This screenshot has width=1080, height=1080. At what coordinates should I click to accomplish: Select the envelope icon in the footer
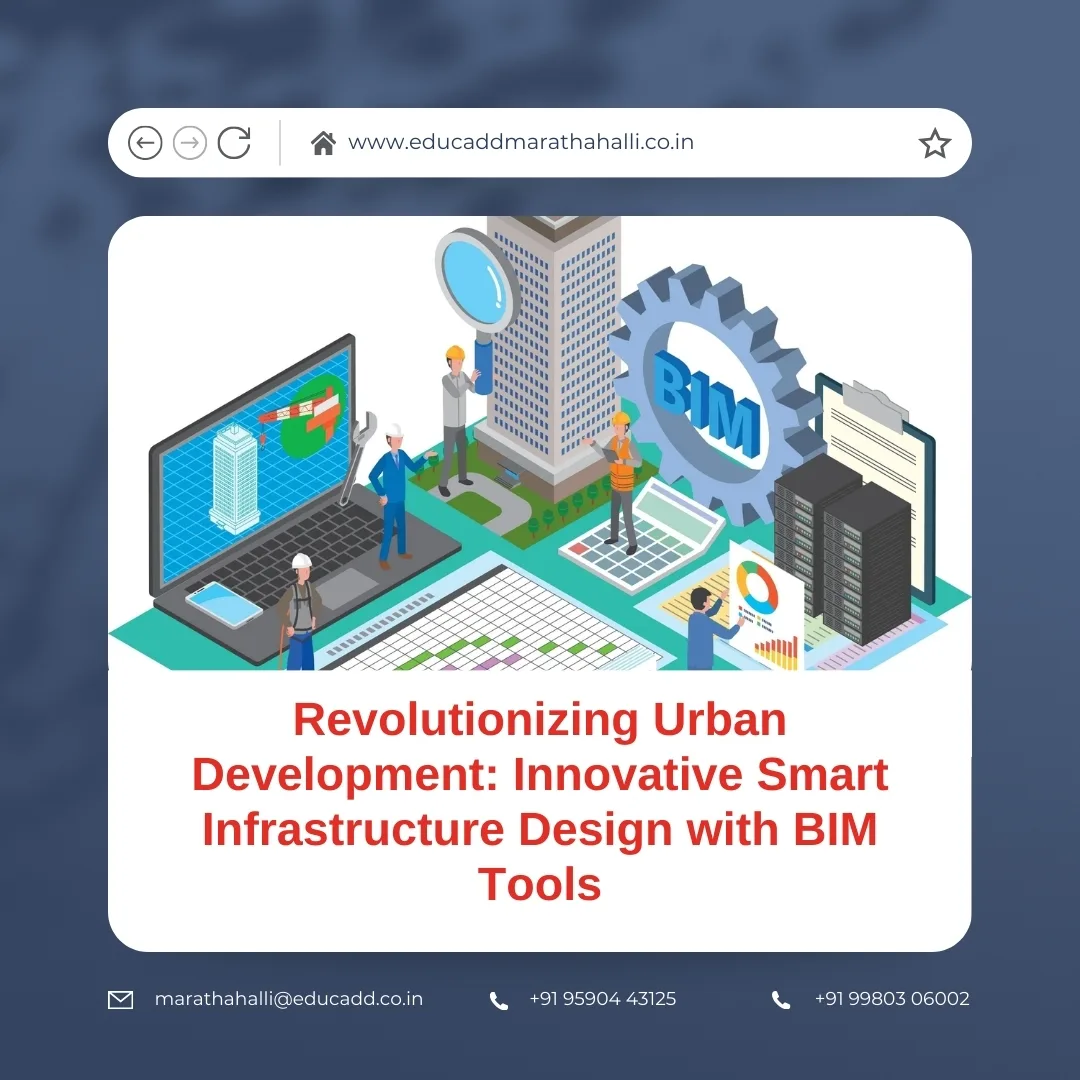pyautogui.click(x=119, y=999)
